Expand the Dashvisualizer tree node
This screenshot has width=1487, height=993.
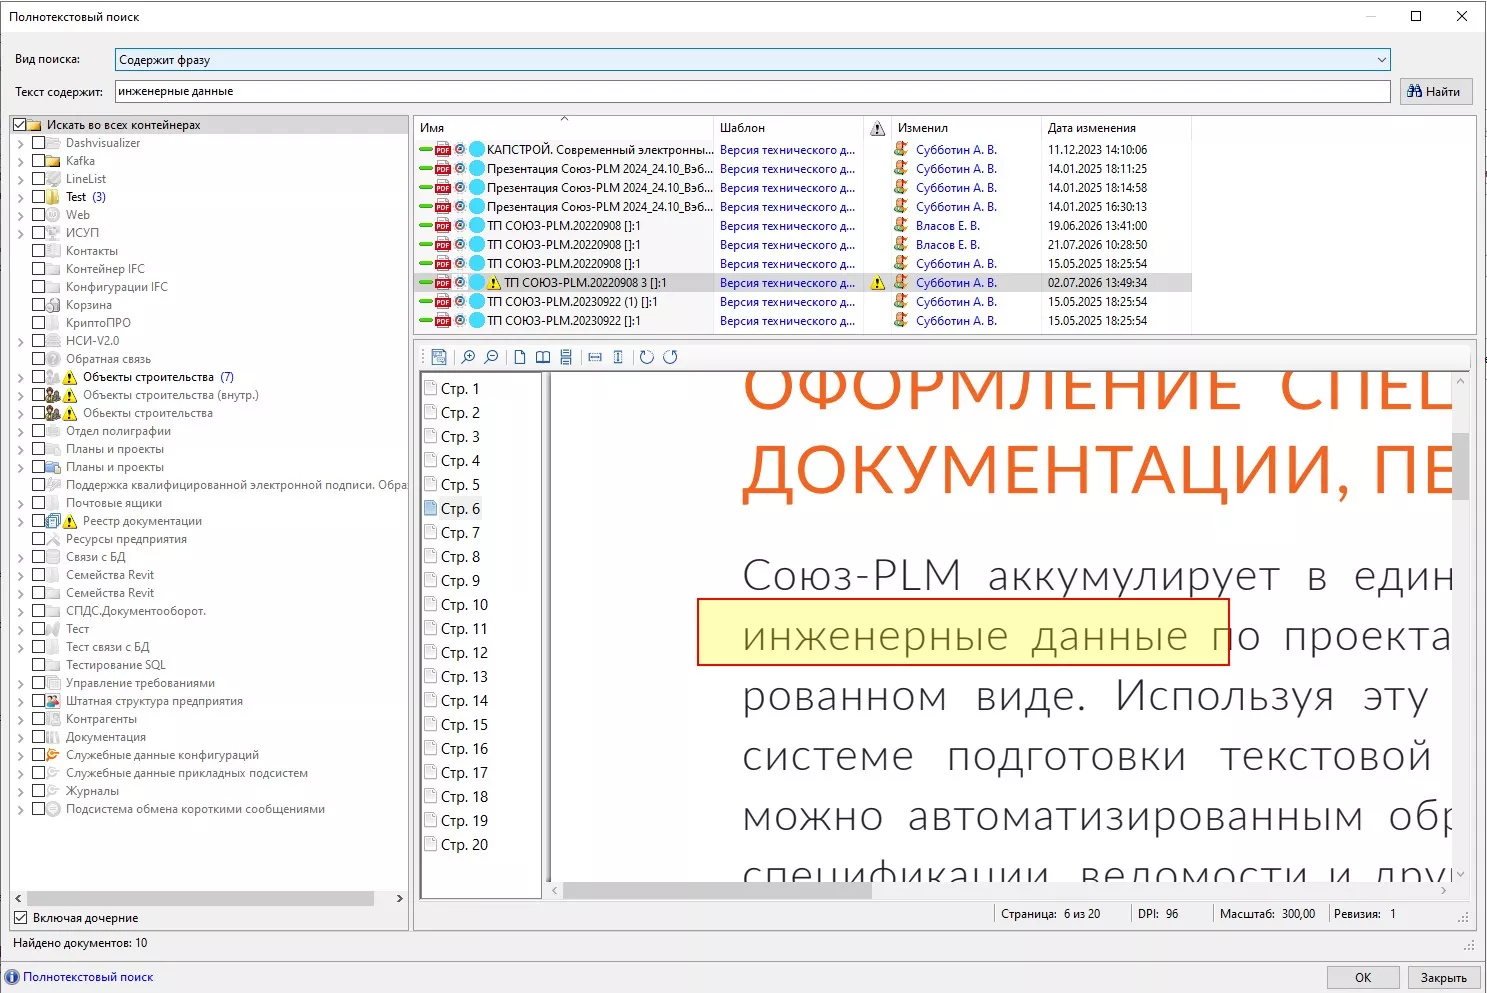(x=21, y=143)
